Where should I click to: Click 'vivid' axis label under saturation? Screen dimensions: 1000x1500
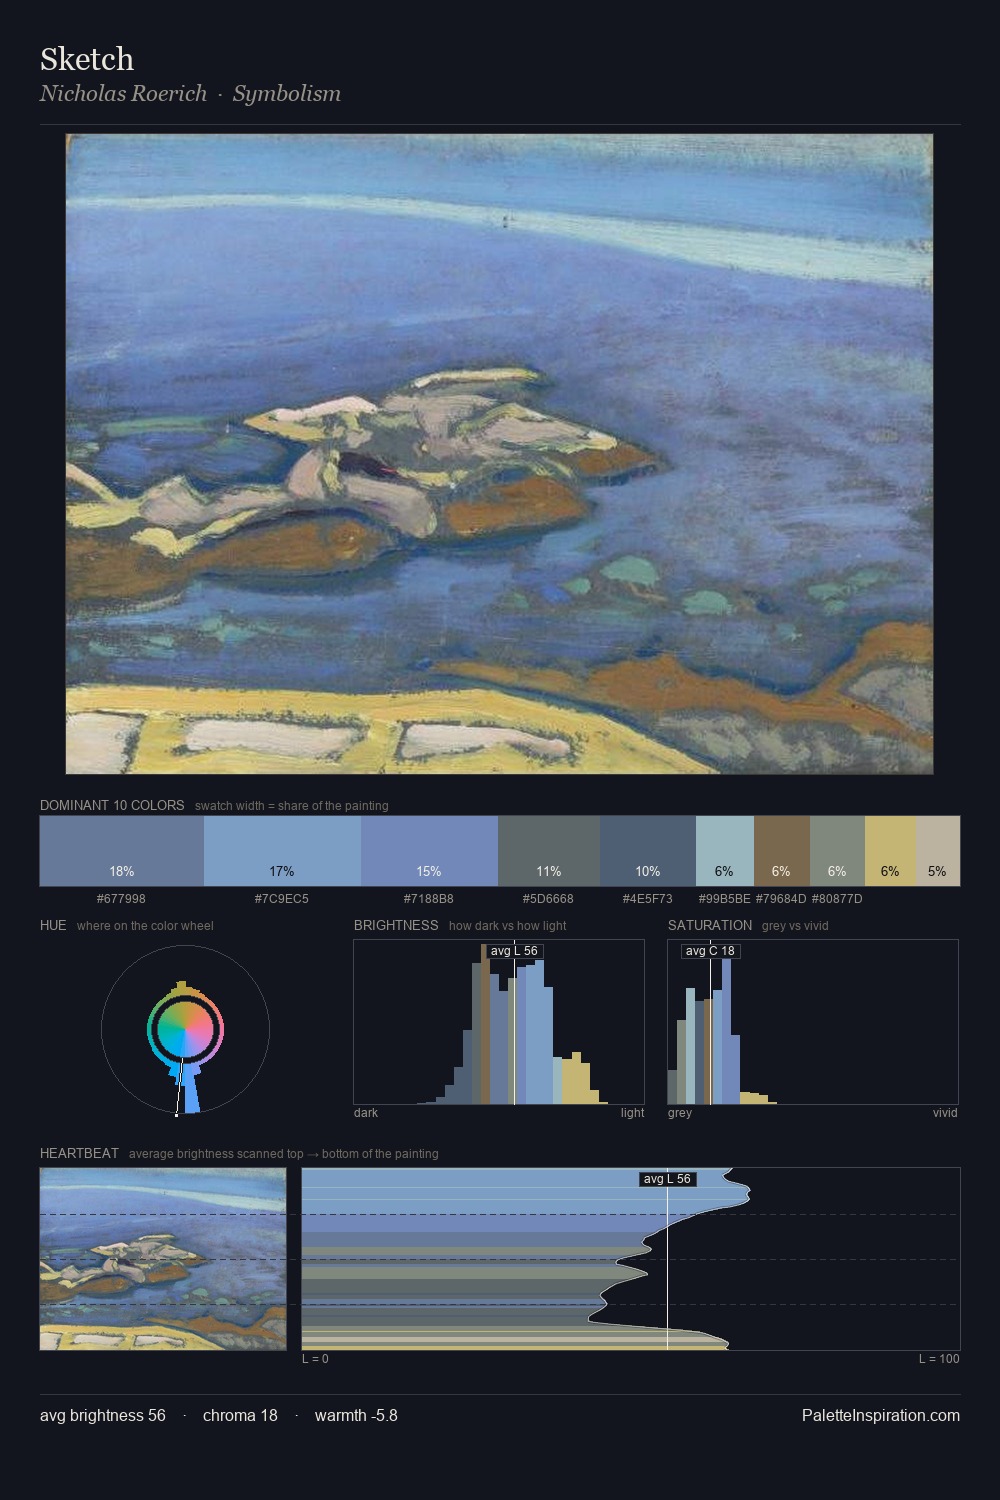945,1113
